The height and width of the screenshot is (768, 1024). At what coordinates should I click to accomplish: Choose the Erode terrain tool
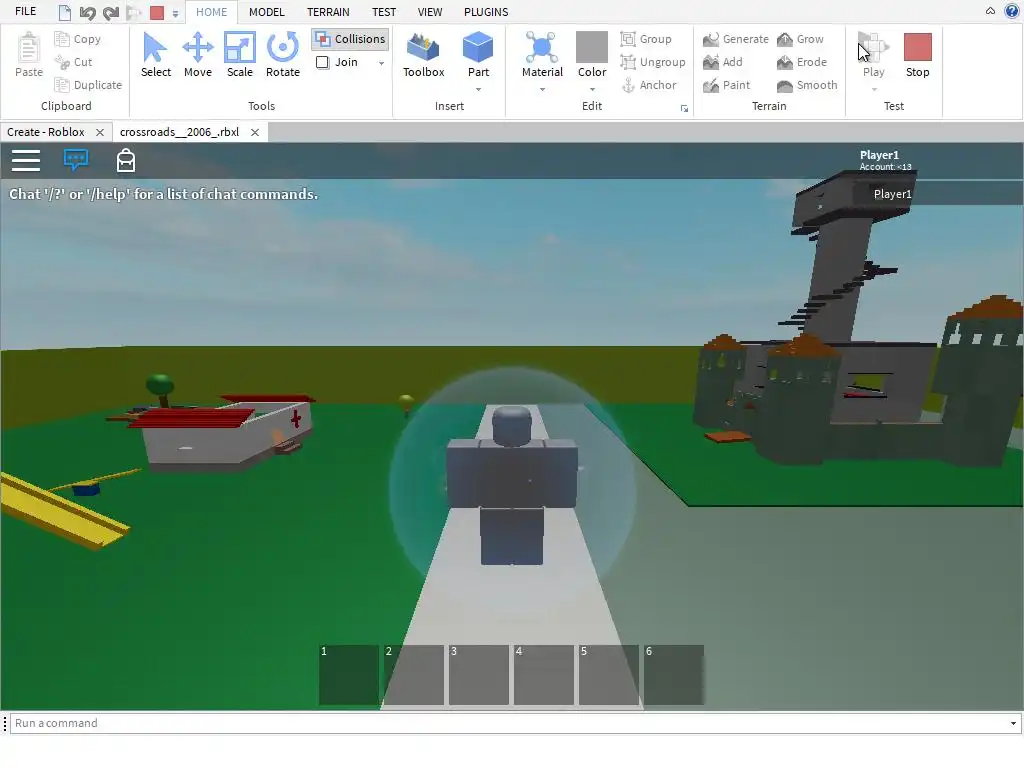coord(802,62)
